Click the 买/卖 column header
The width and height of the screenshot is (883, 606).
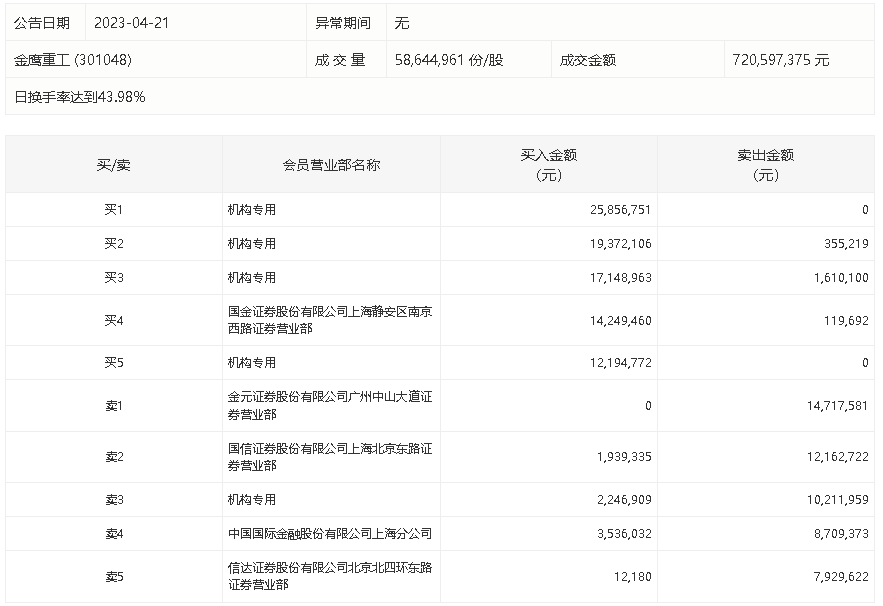pyautogui.click(x=113, y=165)
